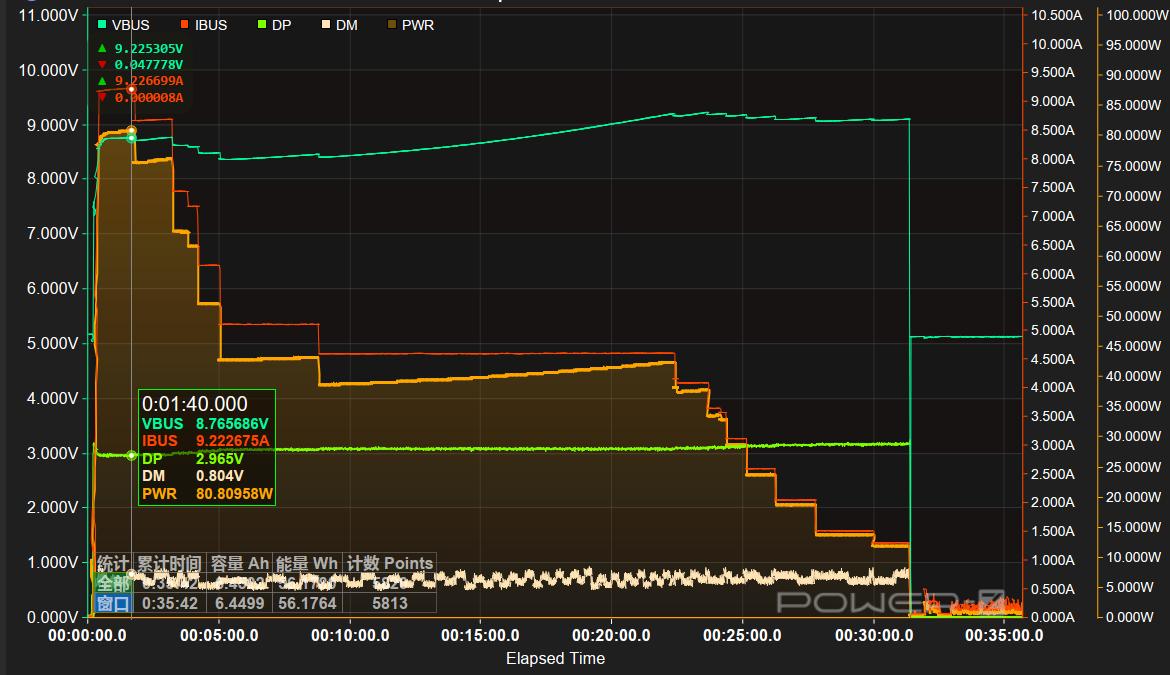Toggle the VBUS series via its legend label
Viewport: 1170px width, 675px height.
[131, 25]
